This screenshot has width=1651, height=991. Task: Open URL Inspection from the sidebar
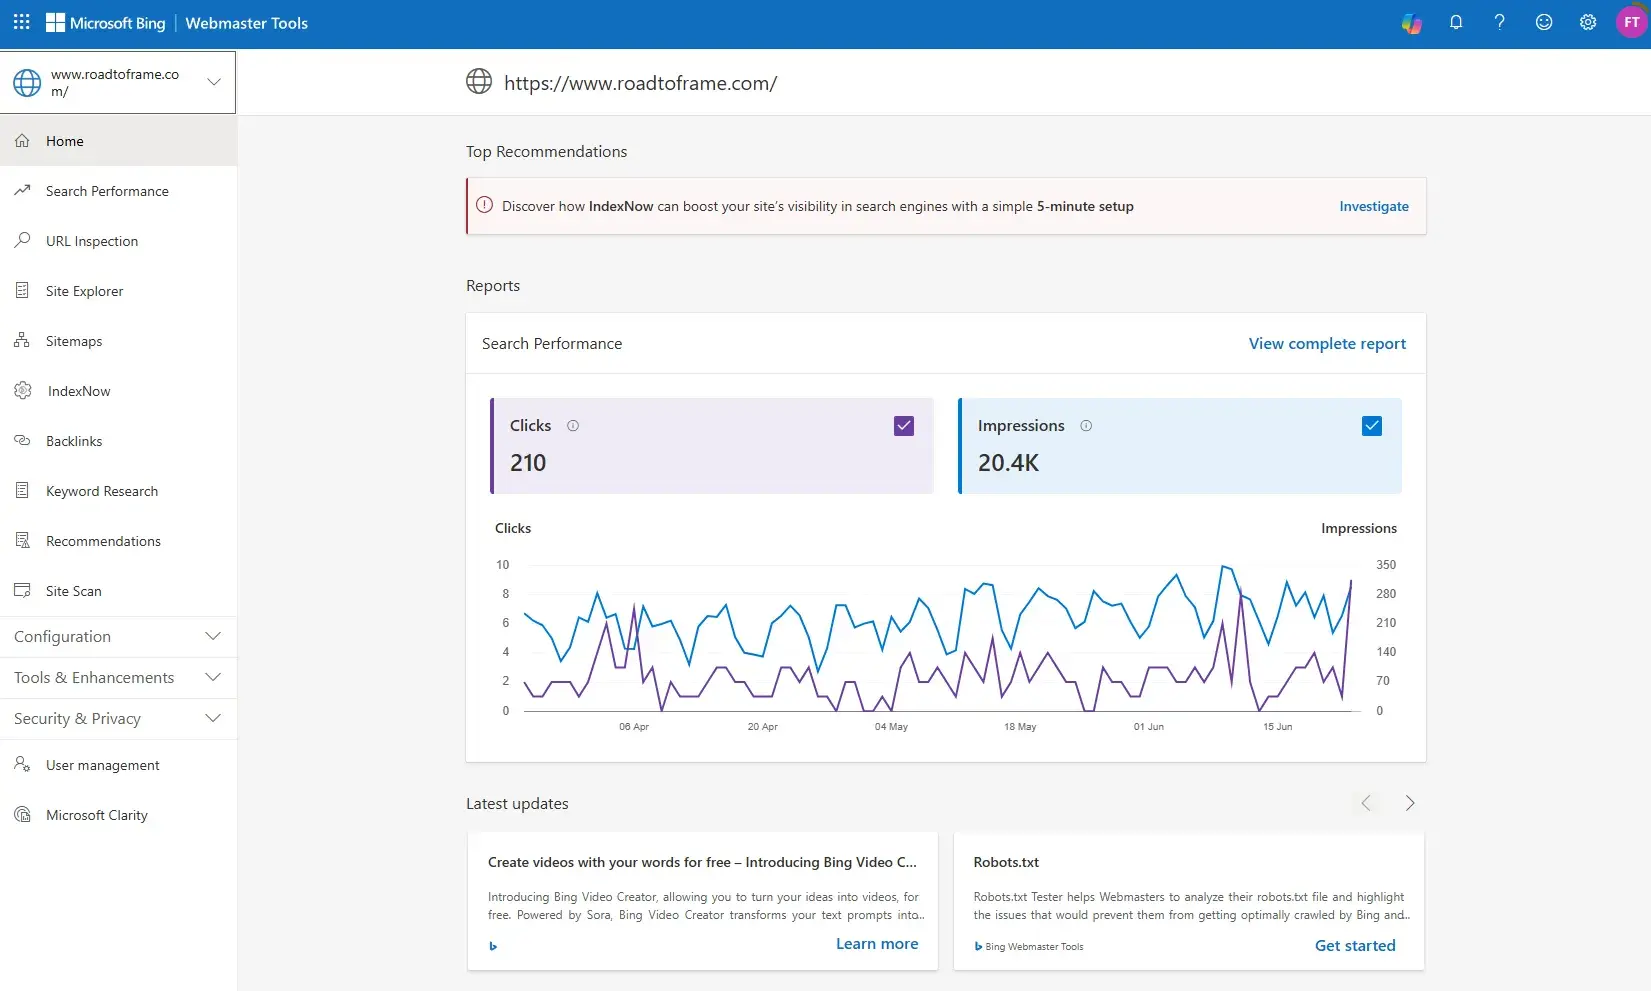point(92,240)
